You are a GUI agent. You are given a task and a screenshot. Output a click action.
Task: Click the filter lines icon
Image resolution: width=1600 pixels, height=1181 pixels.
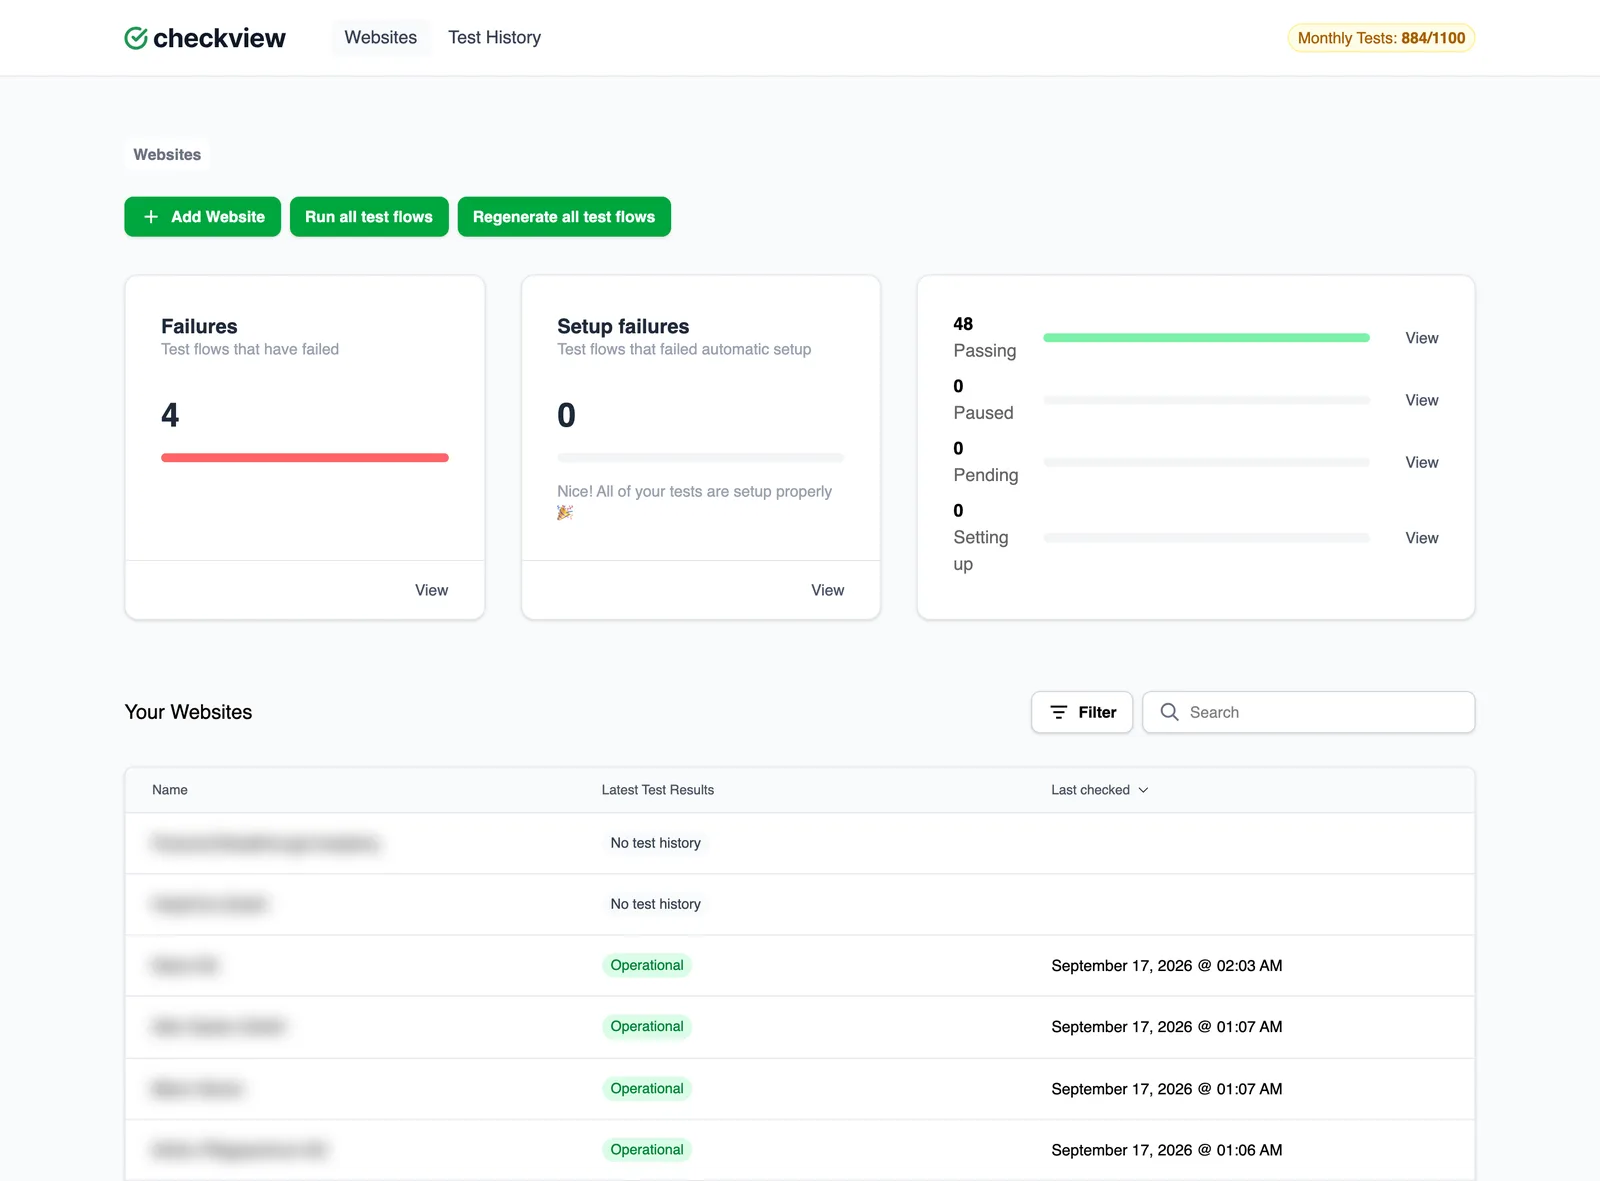tap(1059, 712)
